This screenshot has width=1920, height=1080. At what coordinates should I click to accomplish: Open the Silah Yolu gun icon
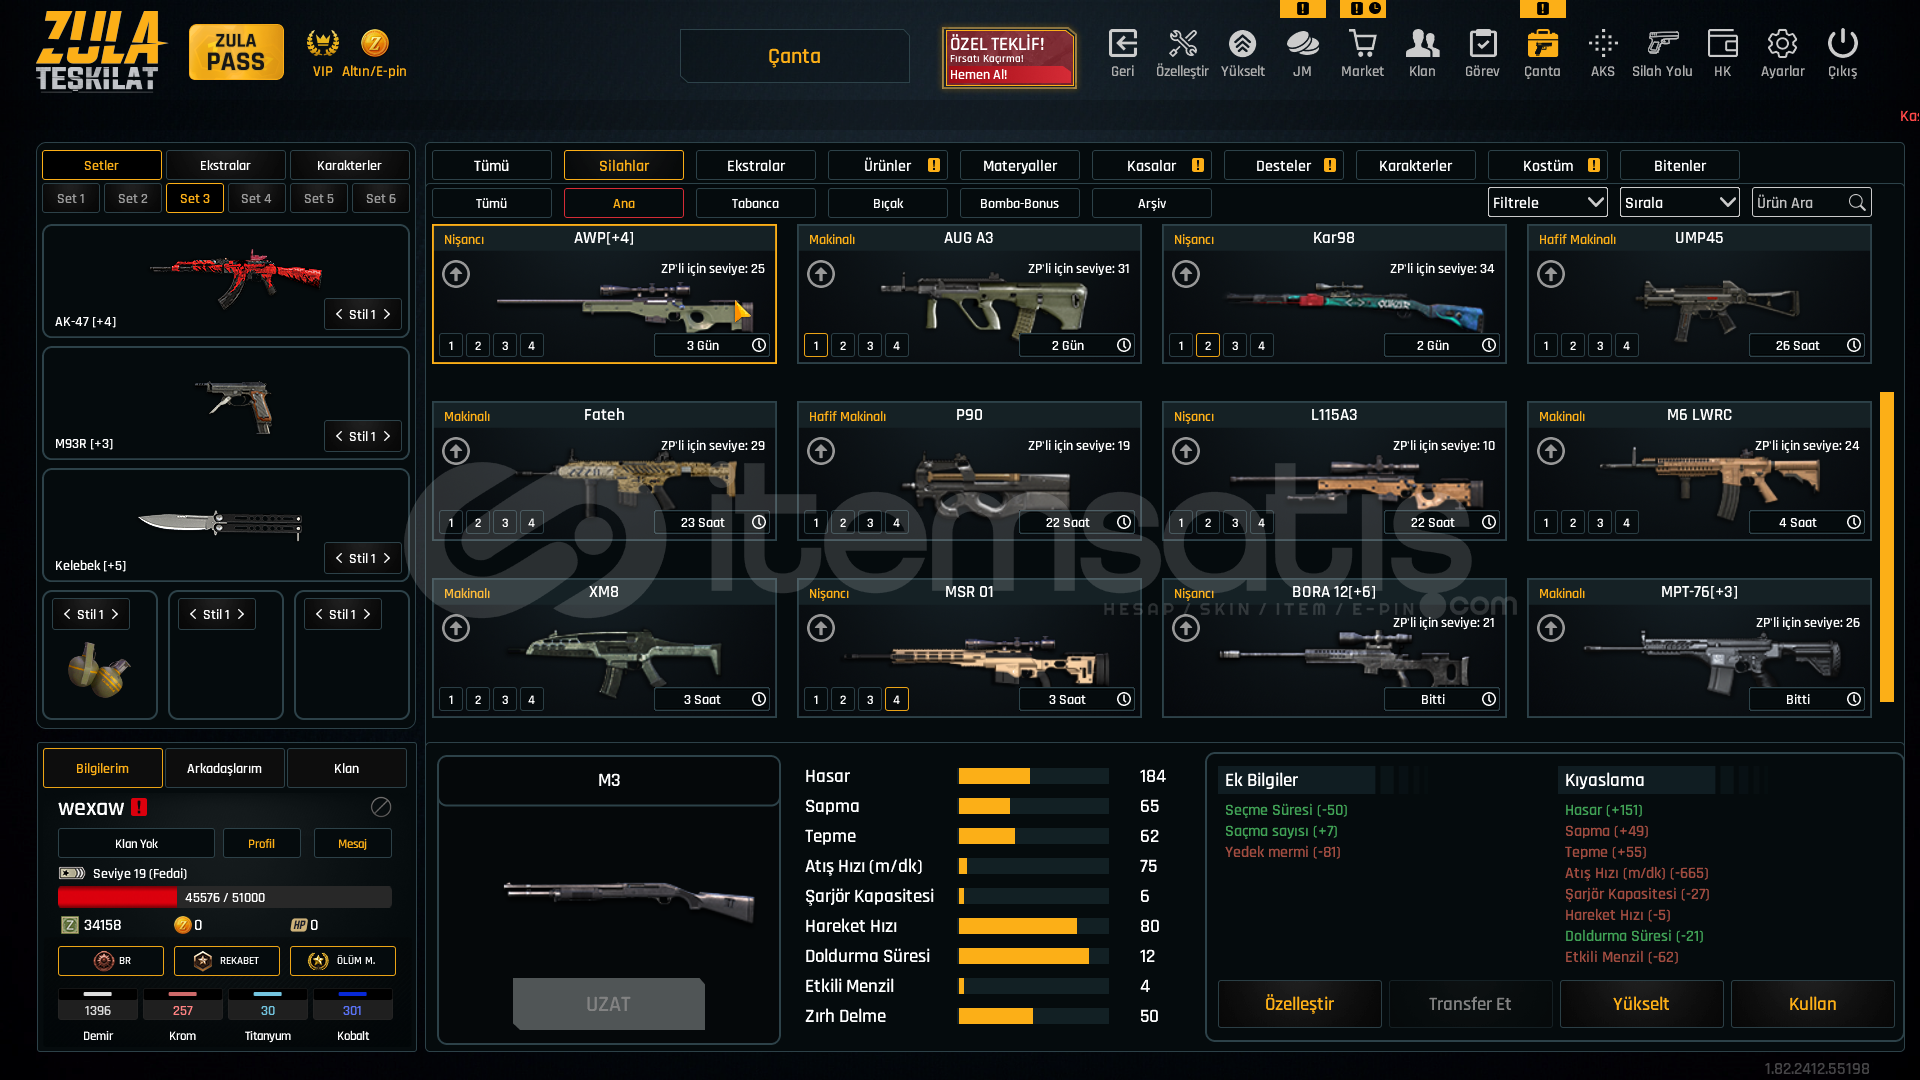1662,44
